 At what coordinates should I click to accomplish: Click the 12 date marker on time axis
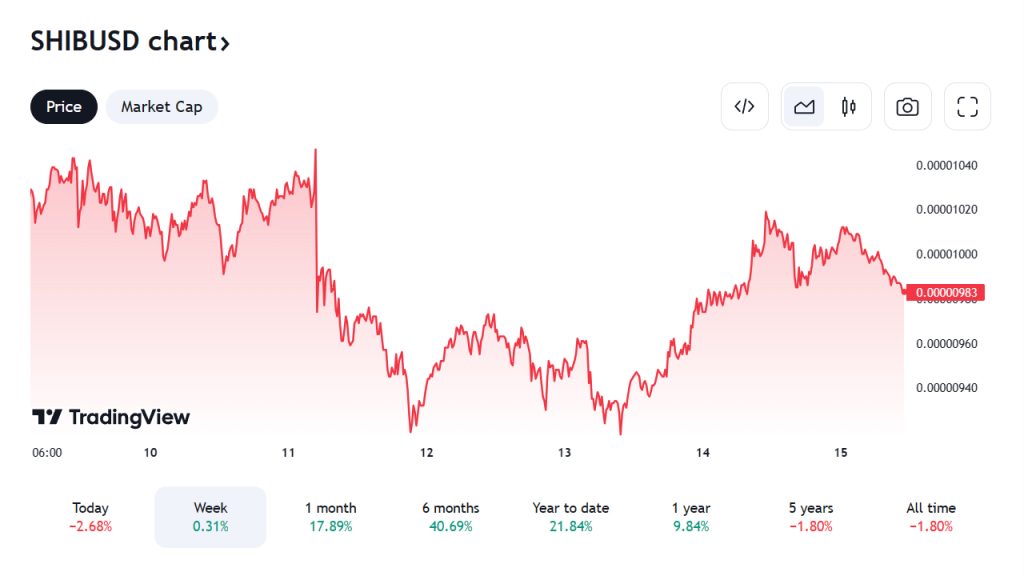click(x=426, y=453)
